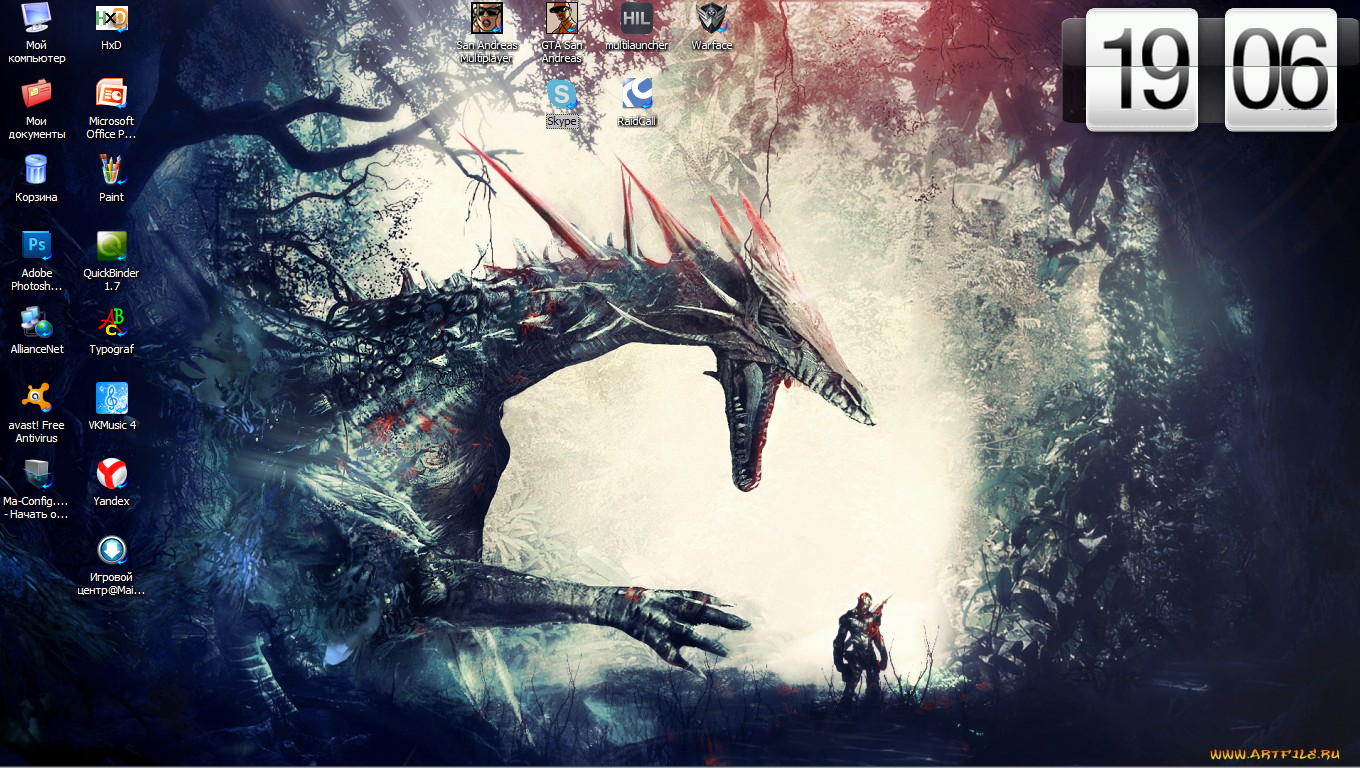The height and width of the screenshot is (768, 1360).
Task: Click the multilauncher HIL icon
Action: tap(637, 18)
